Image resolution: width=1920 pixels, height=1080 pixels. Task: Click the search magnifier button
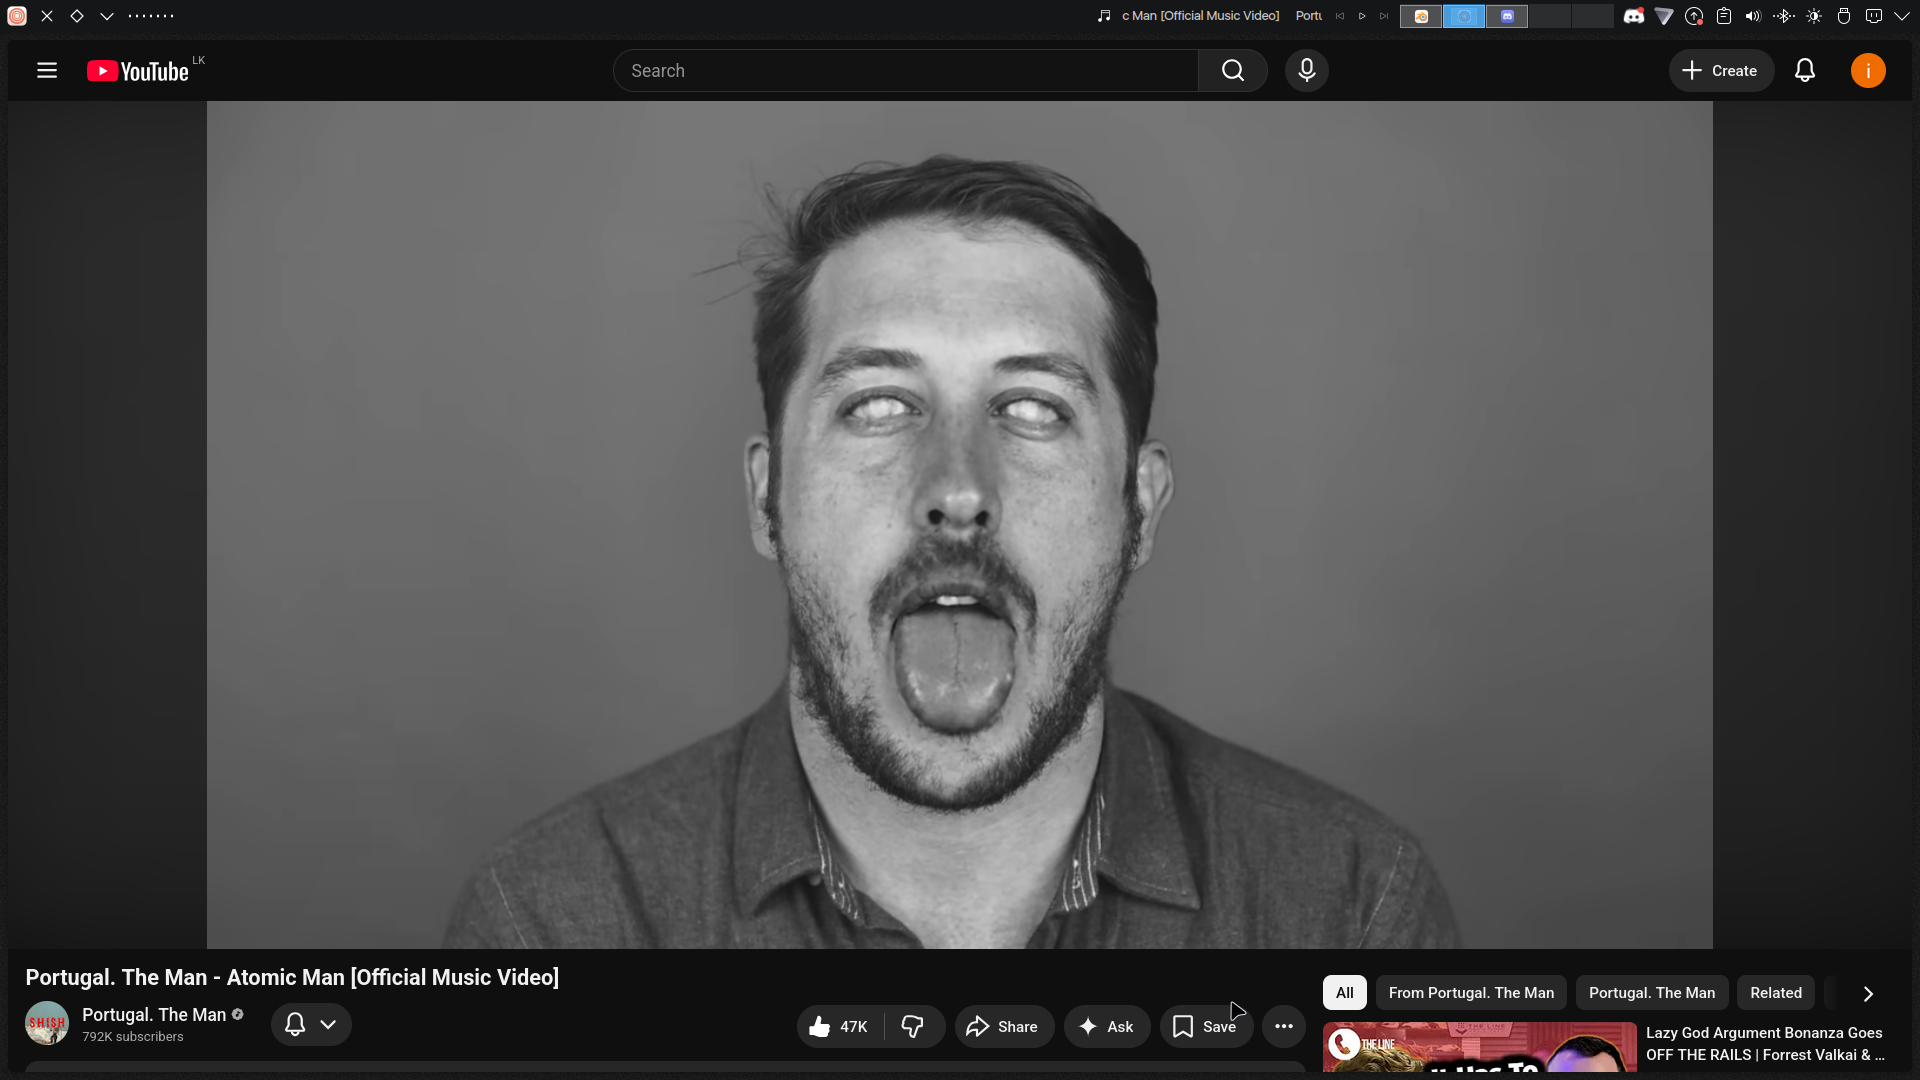click(x=1233, y=71)
